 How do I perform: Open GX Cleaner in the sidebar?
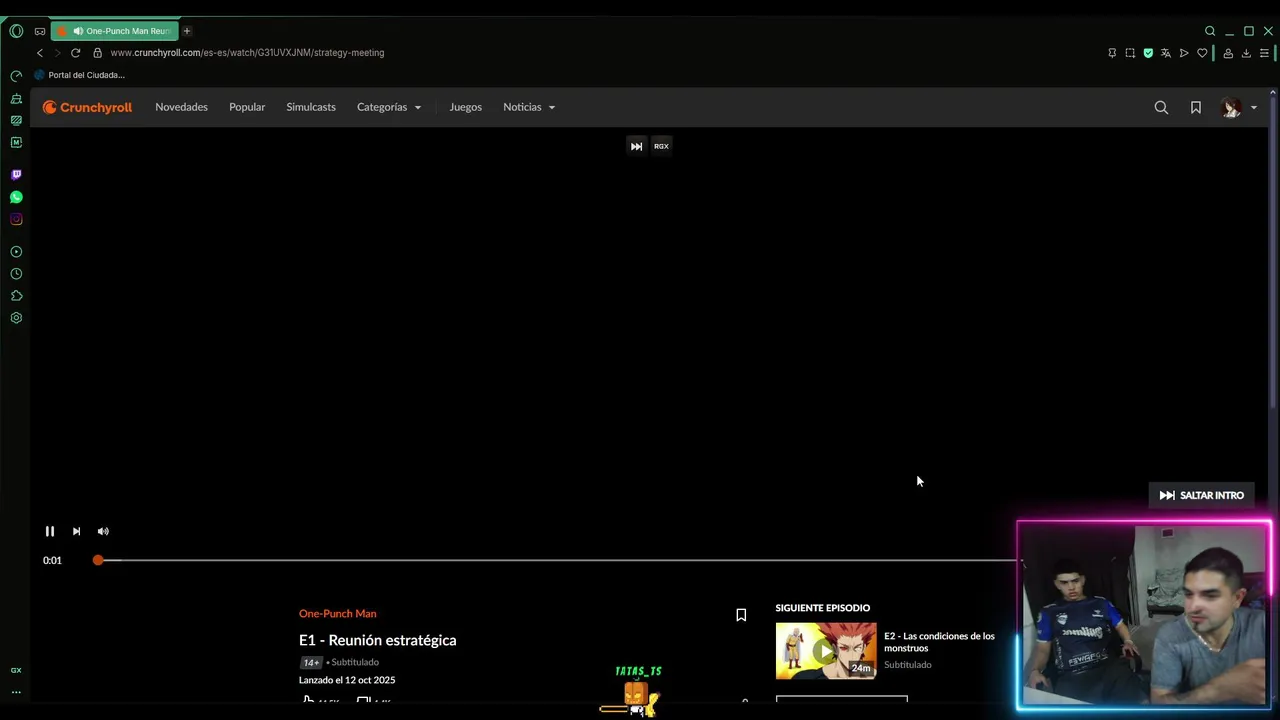click(16, 98)
